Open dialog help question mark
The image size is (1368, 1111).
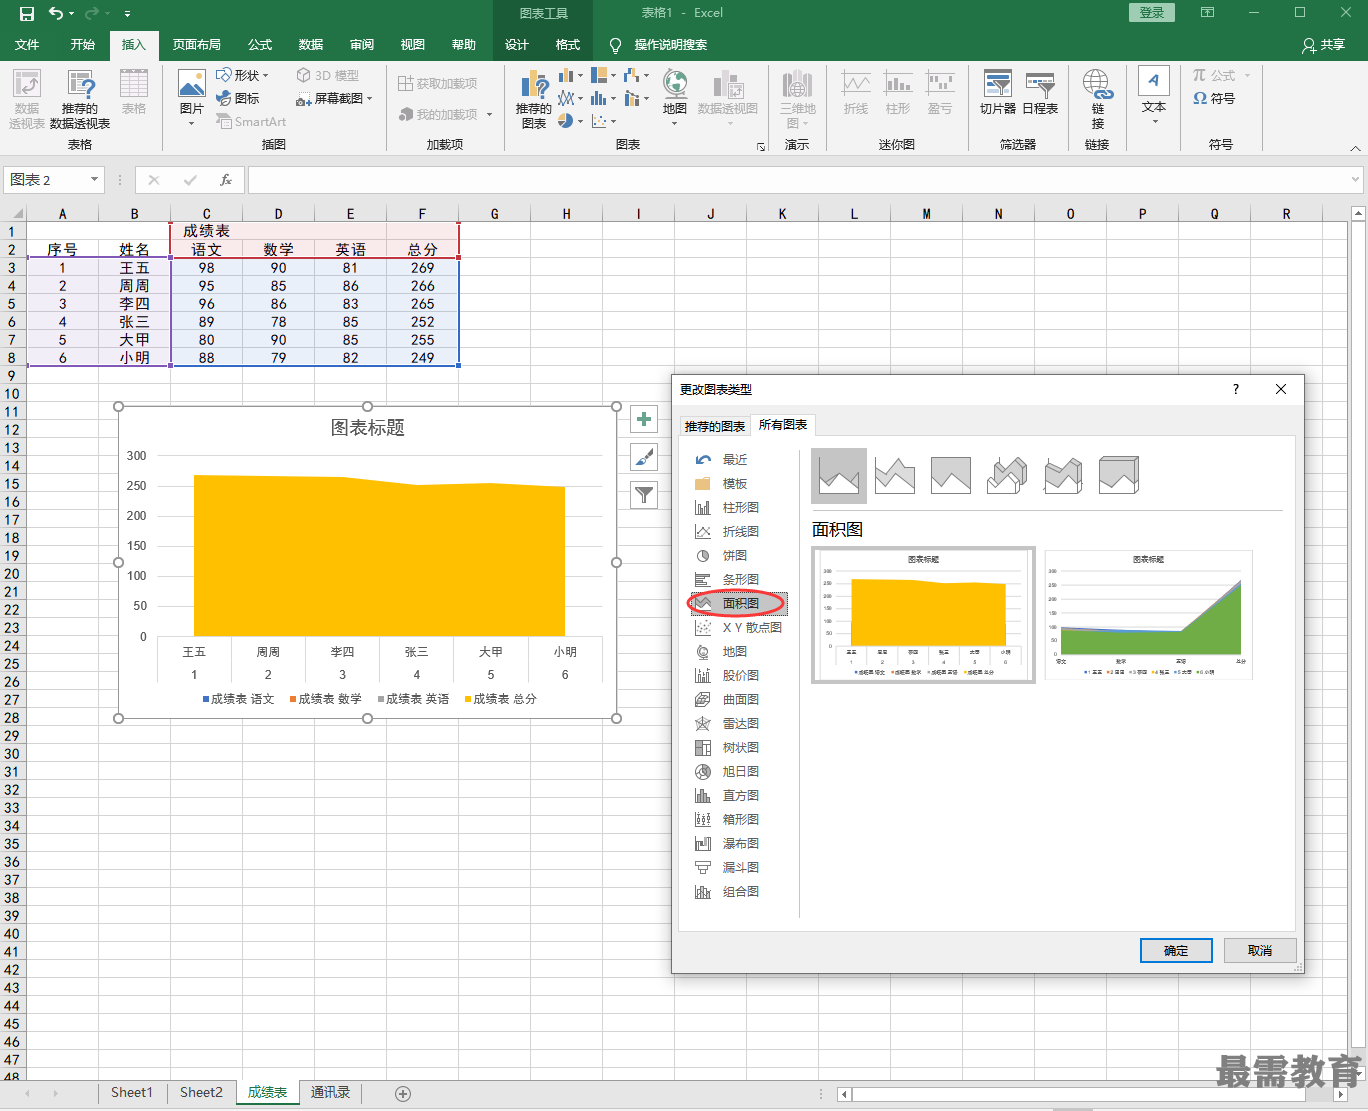tap(1236, 390)
